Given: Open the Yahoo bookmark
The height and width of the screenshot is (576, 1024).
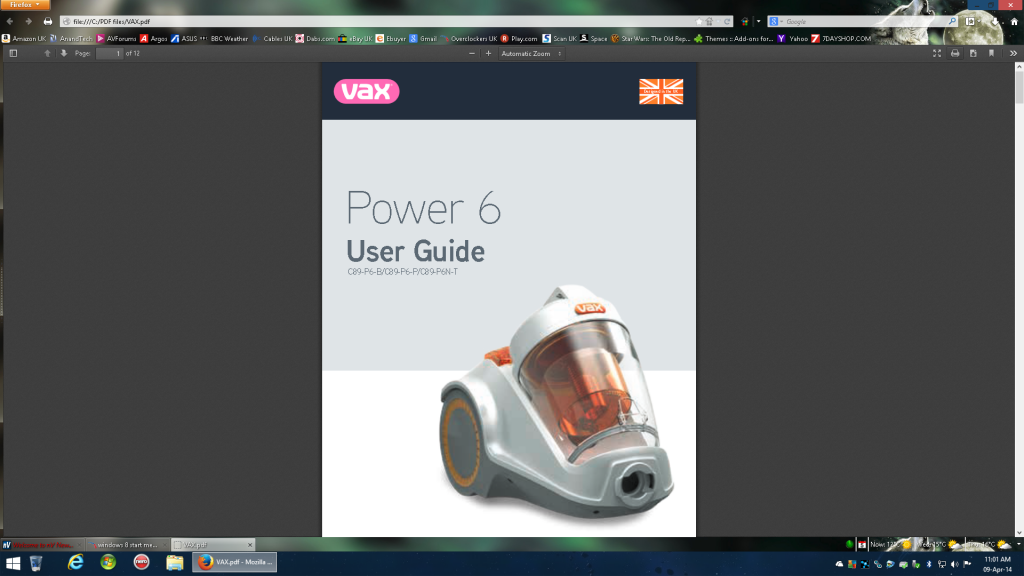Looking at the screenshot, I should coord(793,39).
